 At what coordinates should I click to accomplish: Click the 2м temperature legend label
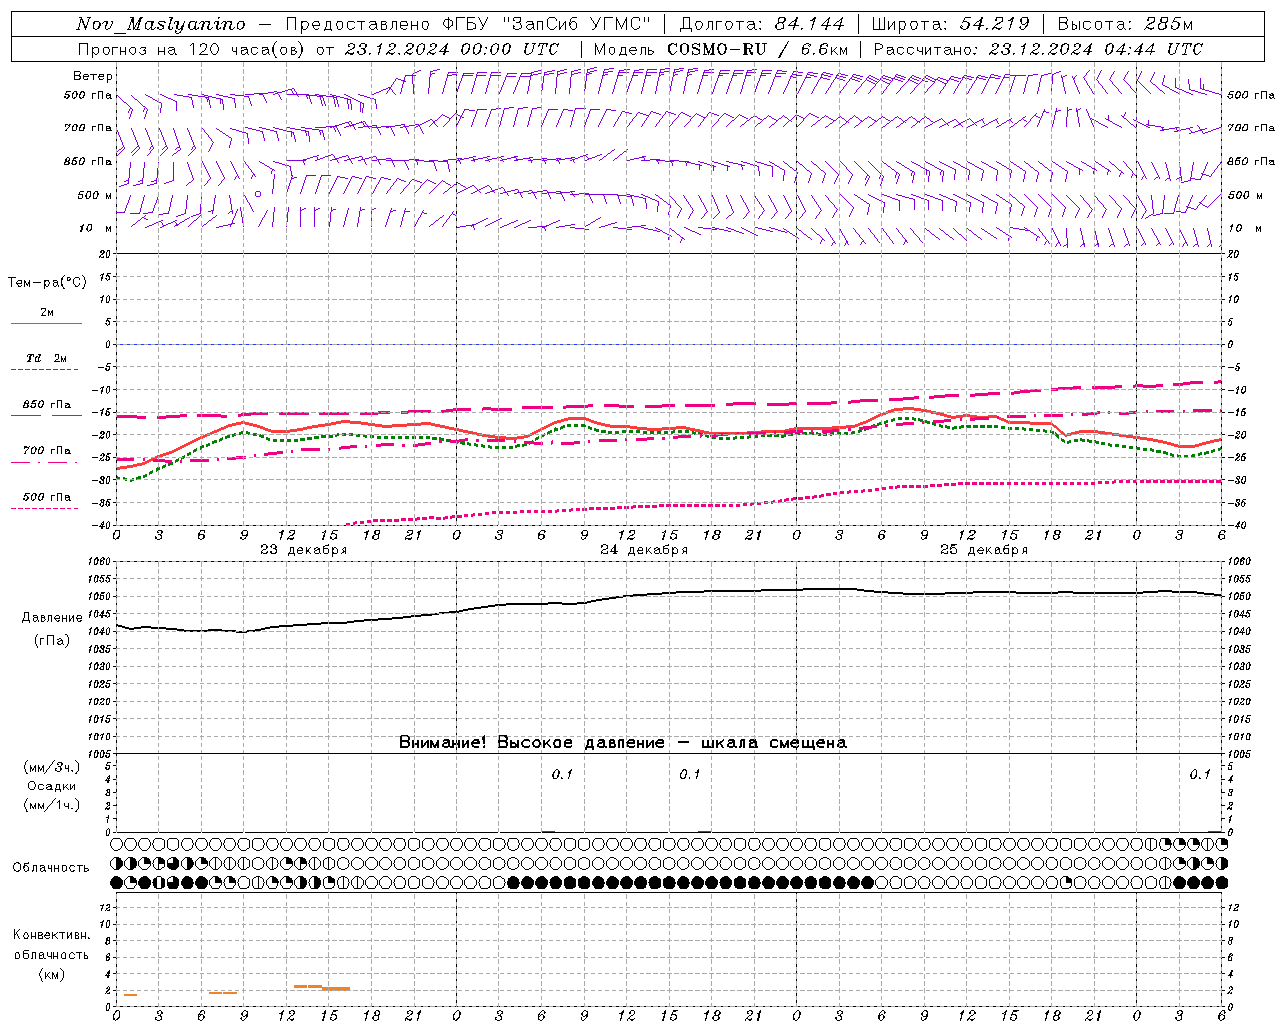click(x=47, y=312)
